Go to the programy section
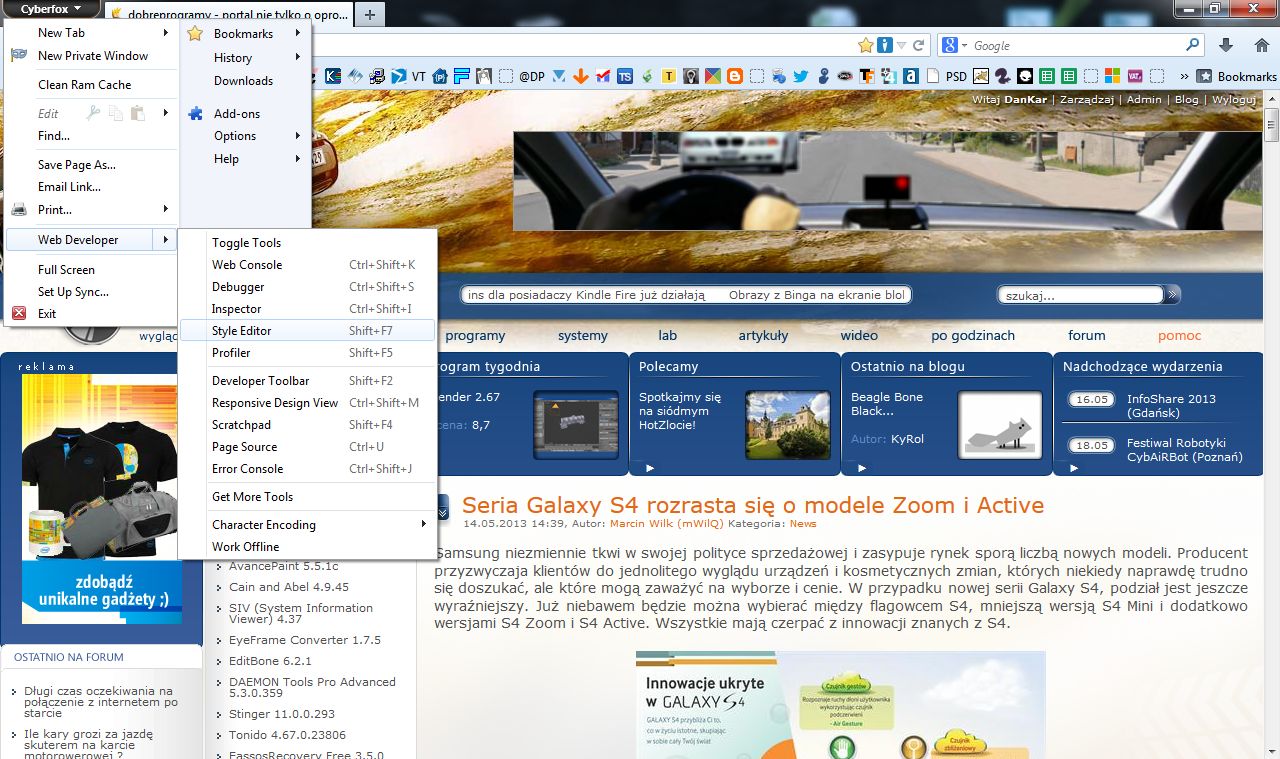Image resolution: width=1280 pixels, height=759 pixels. pos(475,335)
